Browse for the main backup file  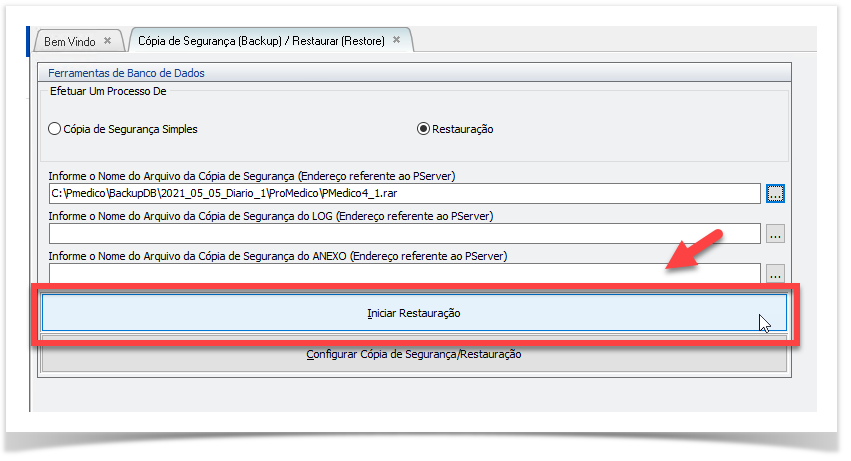(776, 193)
